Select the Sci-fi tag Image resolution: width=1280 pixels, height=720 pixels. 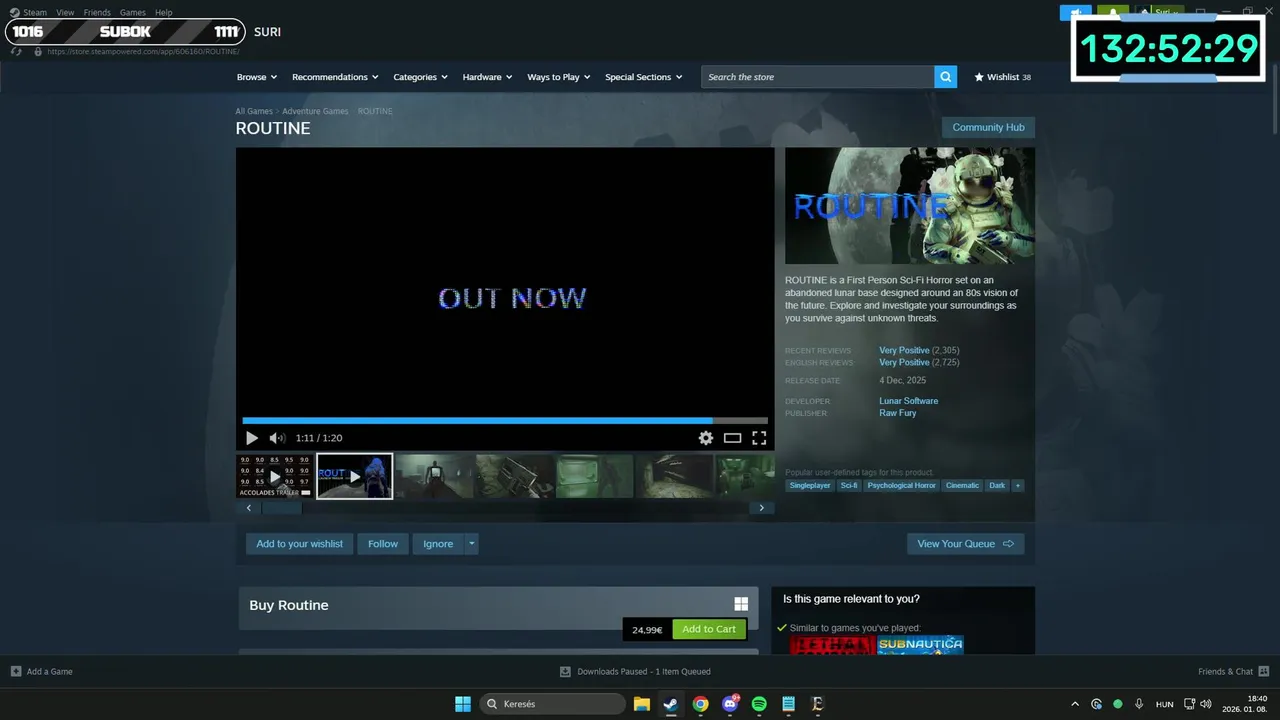(x=849, y=485)
